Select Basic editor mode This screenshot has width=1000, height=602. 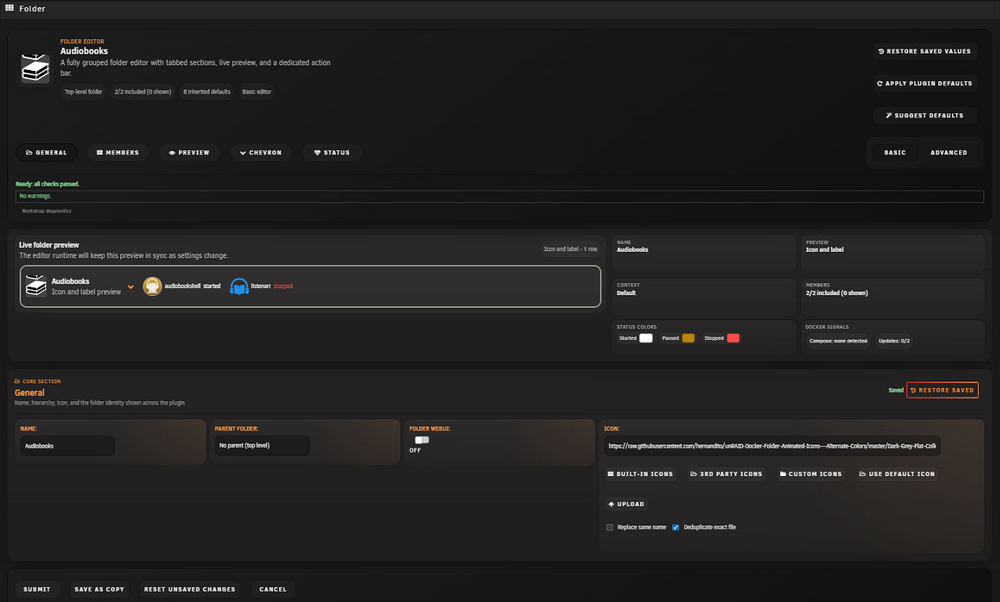click(895, 152)
